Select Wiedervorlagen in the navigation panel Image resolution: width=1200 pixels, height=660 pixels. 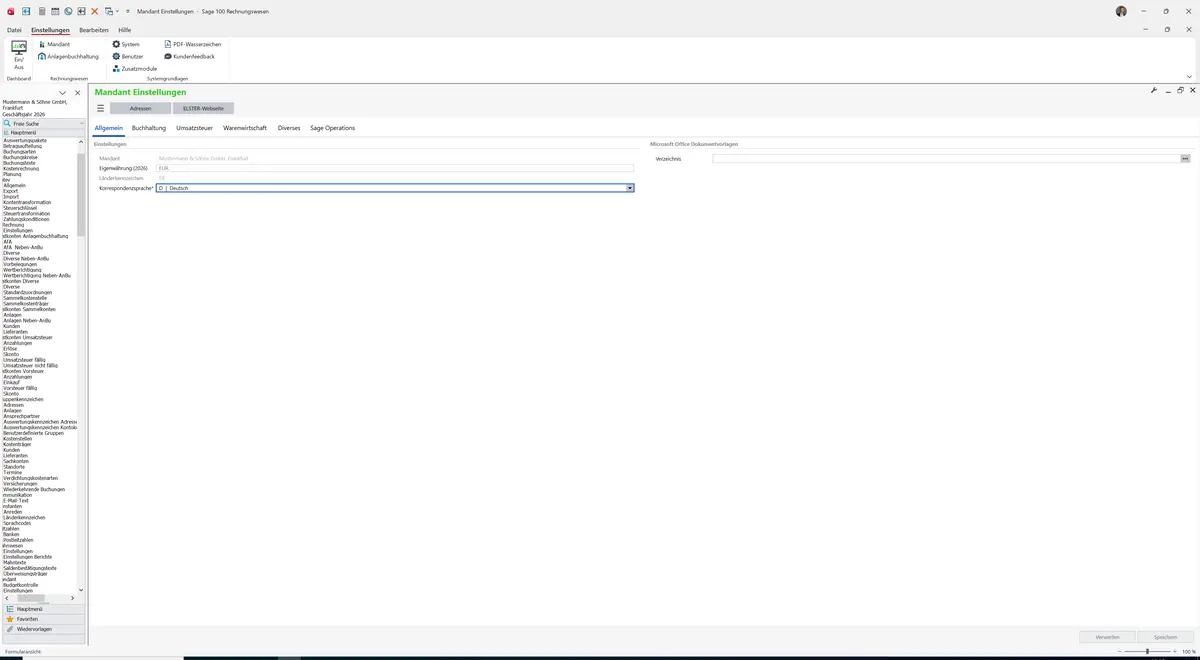tap(43, 629)
